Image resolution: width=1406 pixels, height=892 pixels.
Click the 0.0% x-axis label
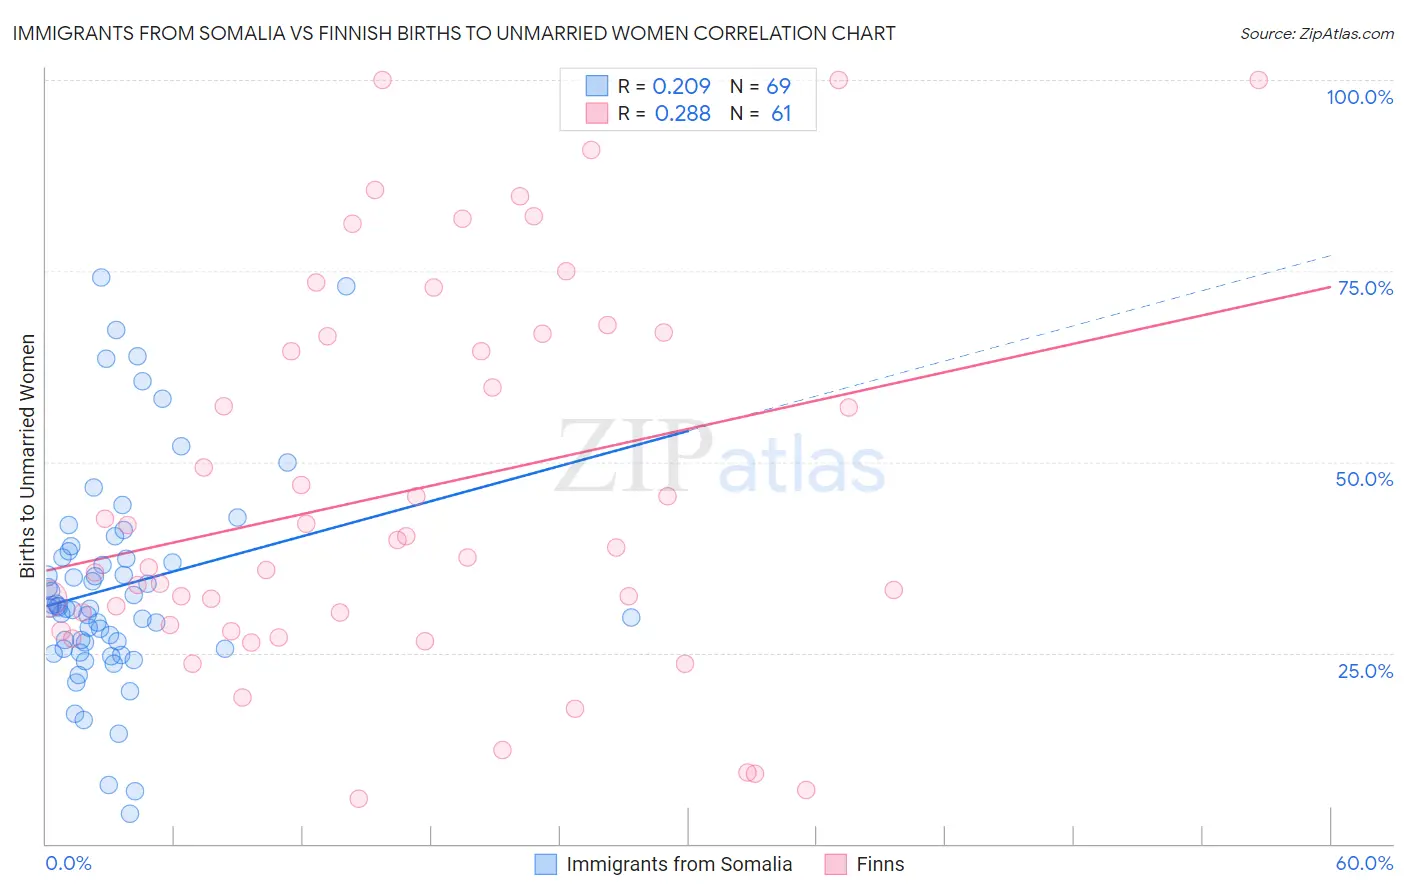pyautogui.click(x=68, y=863)
